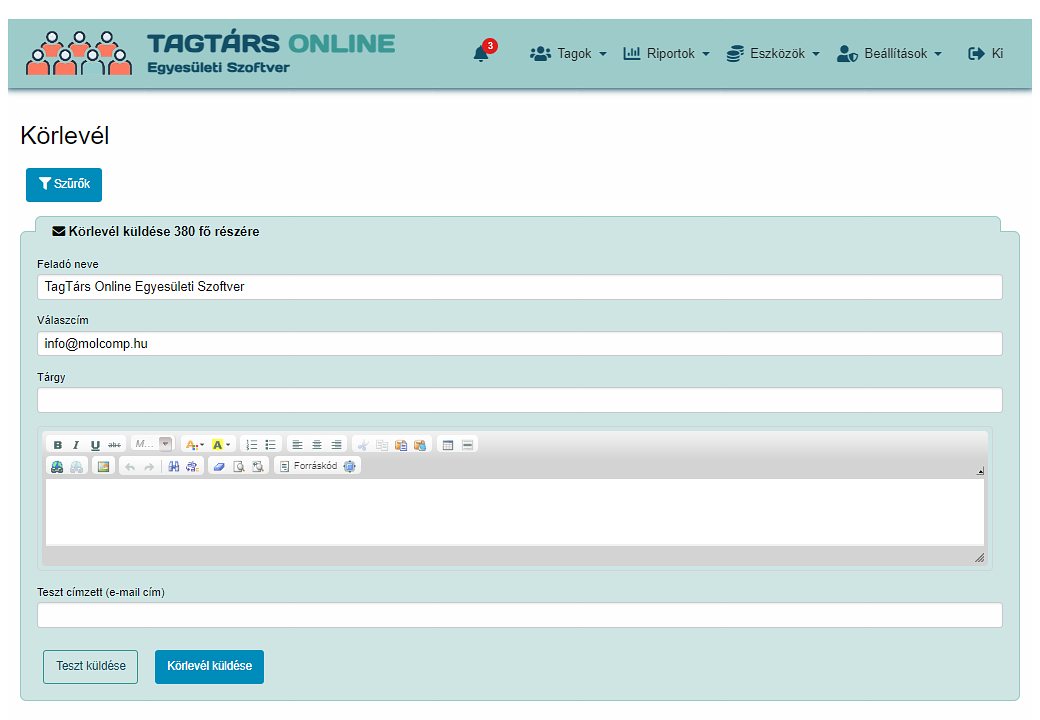Maximize the editor with the fullscreen icon

point(350,466)
